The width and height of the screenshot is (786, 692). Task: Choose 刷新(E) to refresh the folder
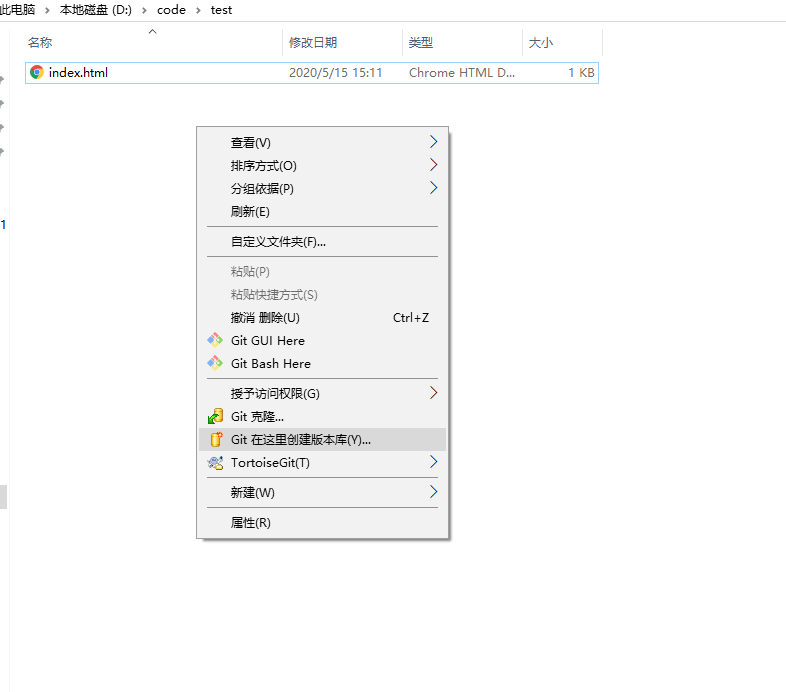(x=322, y=212)
